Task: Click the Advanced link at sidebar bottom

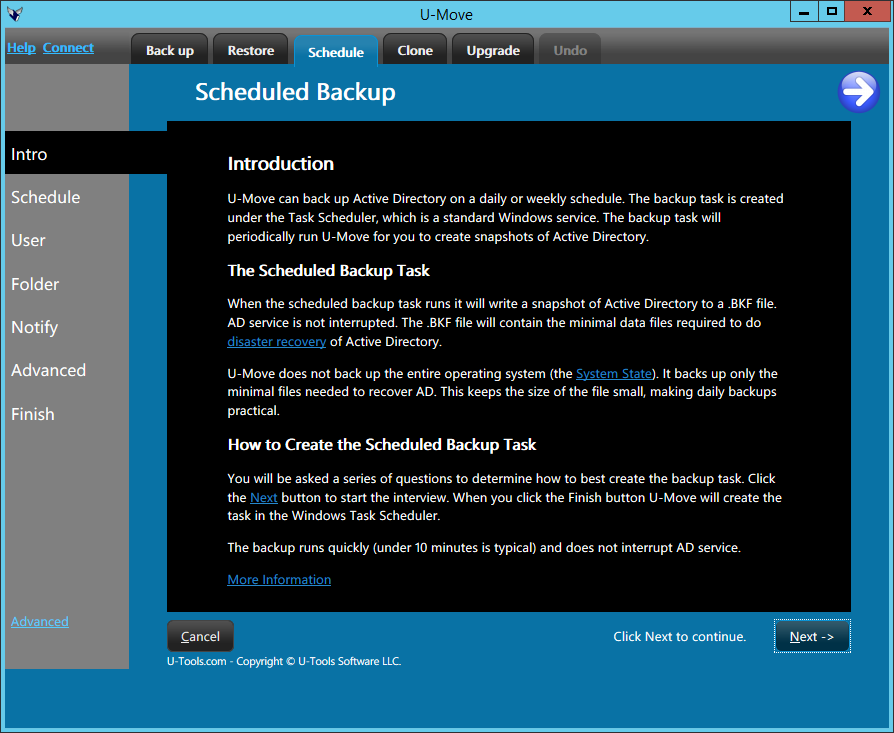Action: pyautogui.click(x=39, y=621)
